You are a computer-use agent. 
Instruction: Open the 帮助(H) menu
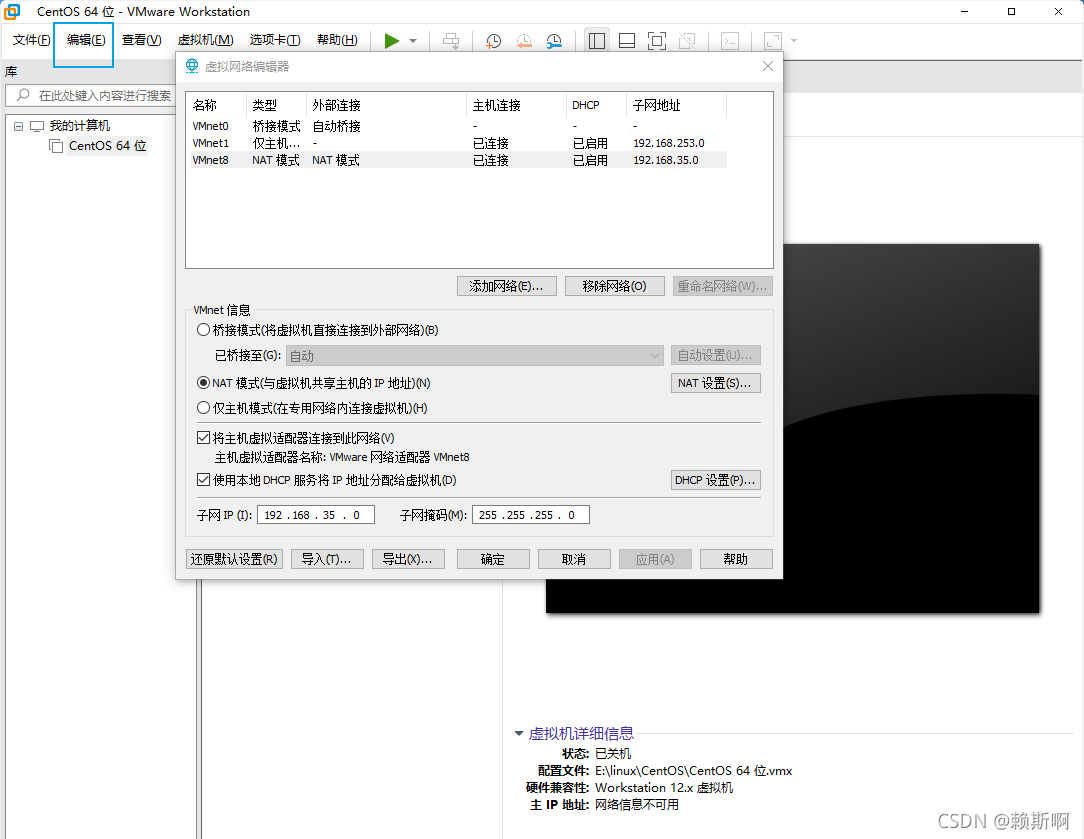coord(337,40)
